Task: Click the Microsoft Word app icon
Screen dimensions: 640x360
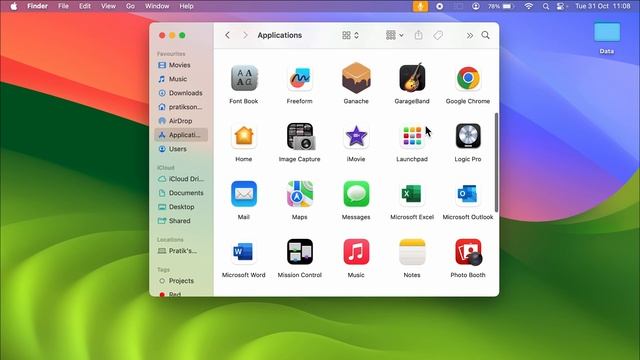Action: point(244,252)
